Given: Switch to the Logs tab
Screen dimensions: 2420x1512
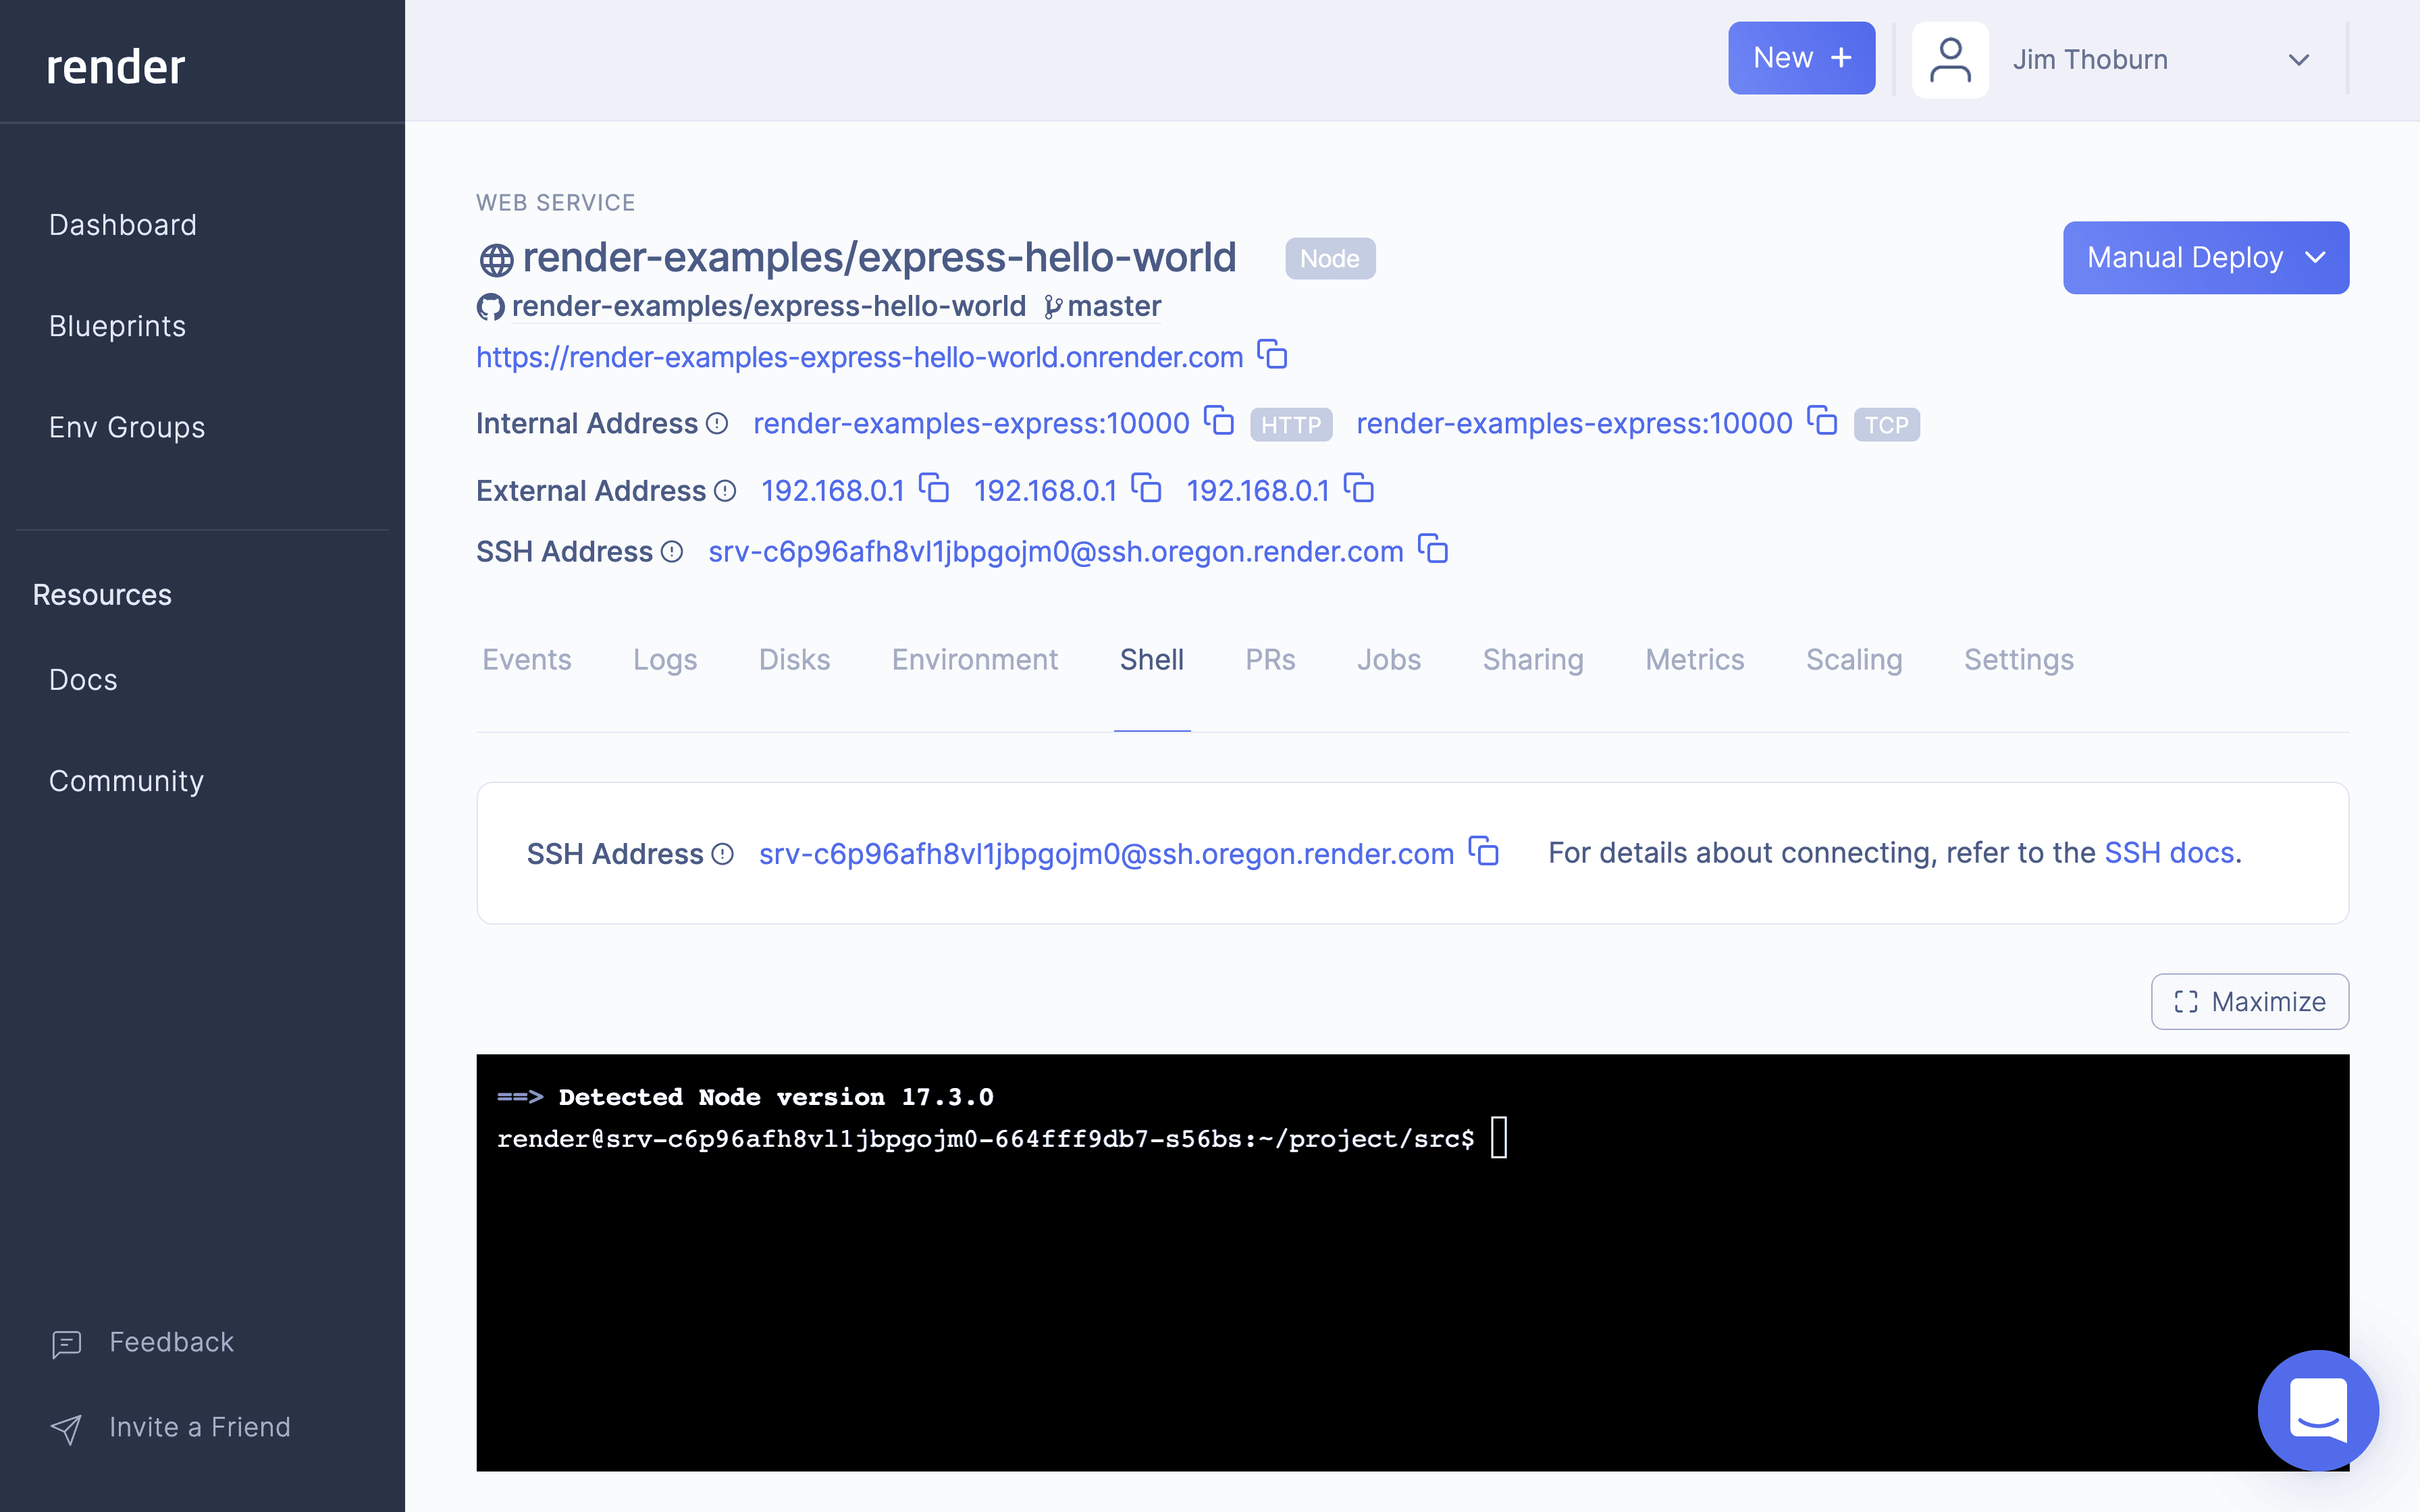Looking at the screenshot, I should coord(665,660).
